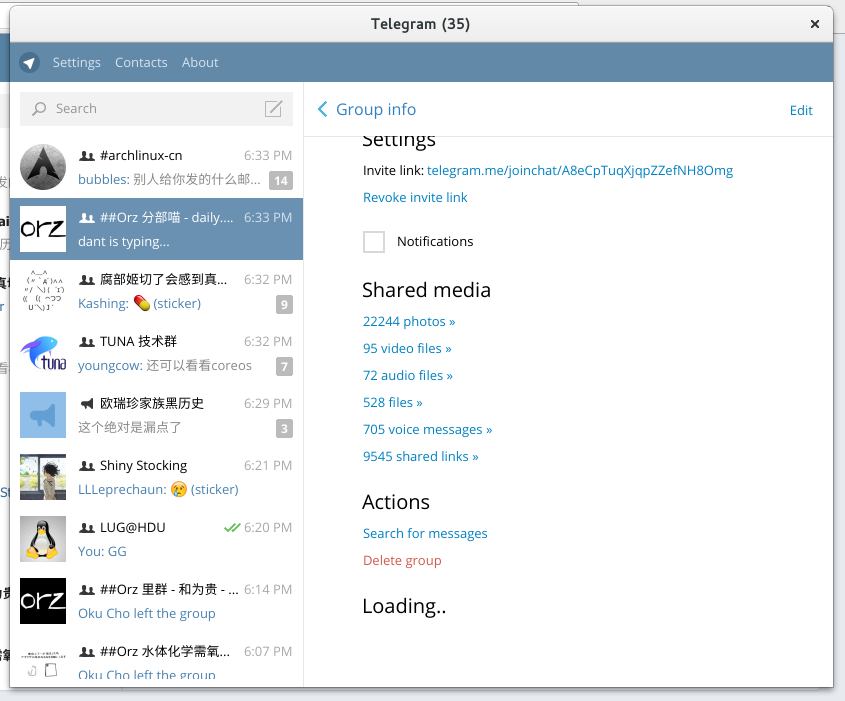Open the TUNA 技术群 chat

[x=156, y=353]
